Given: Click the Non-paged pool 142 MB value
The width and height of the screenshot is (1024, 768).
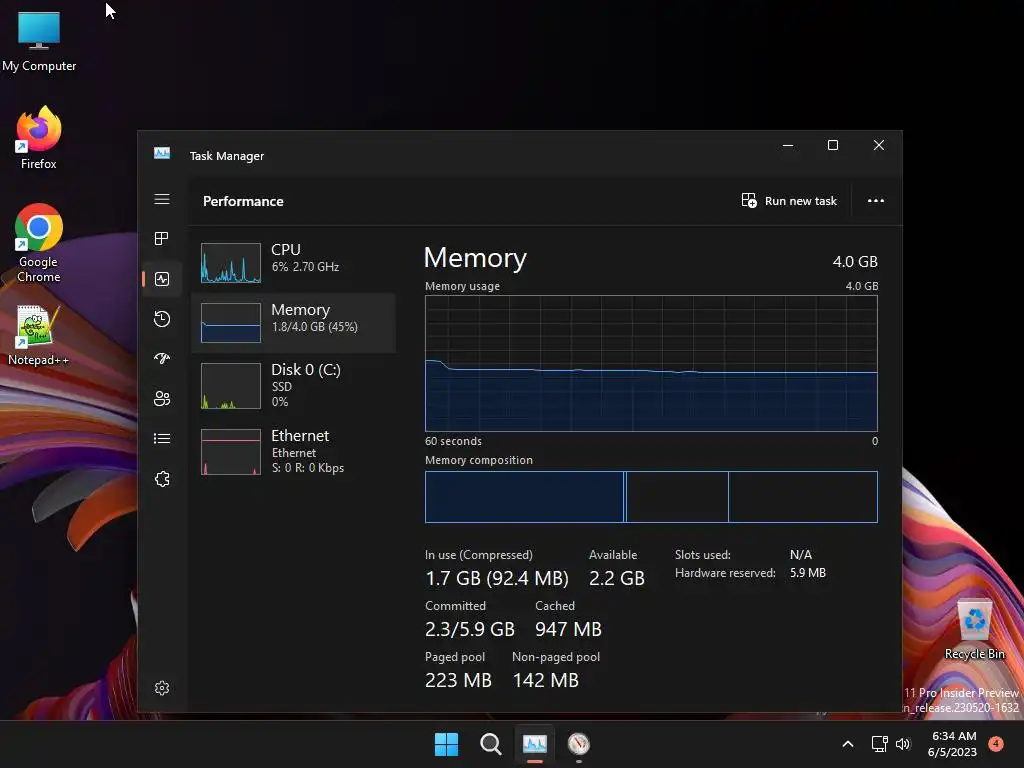Looking at the screenshot, I should (x=545, y=680).
